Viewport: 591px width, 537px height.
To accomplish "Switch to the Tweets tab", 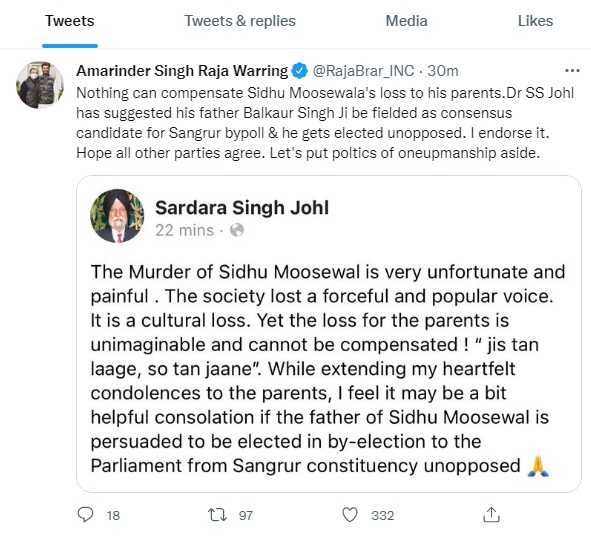I will click(x=70, y=21).
